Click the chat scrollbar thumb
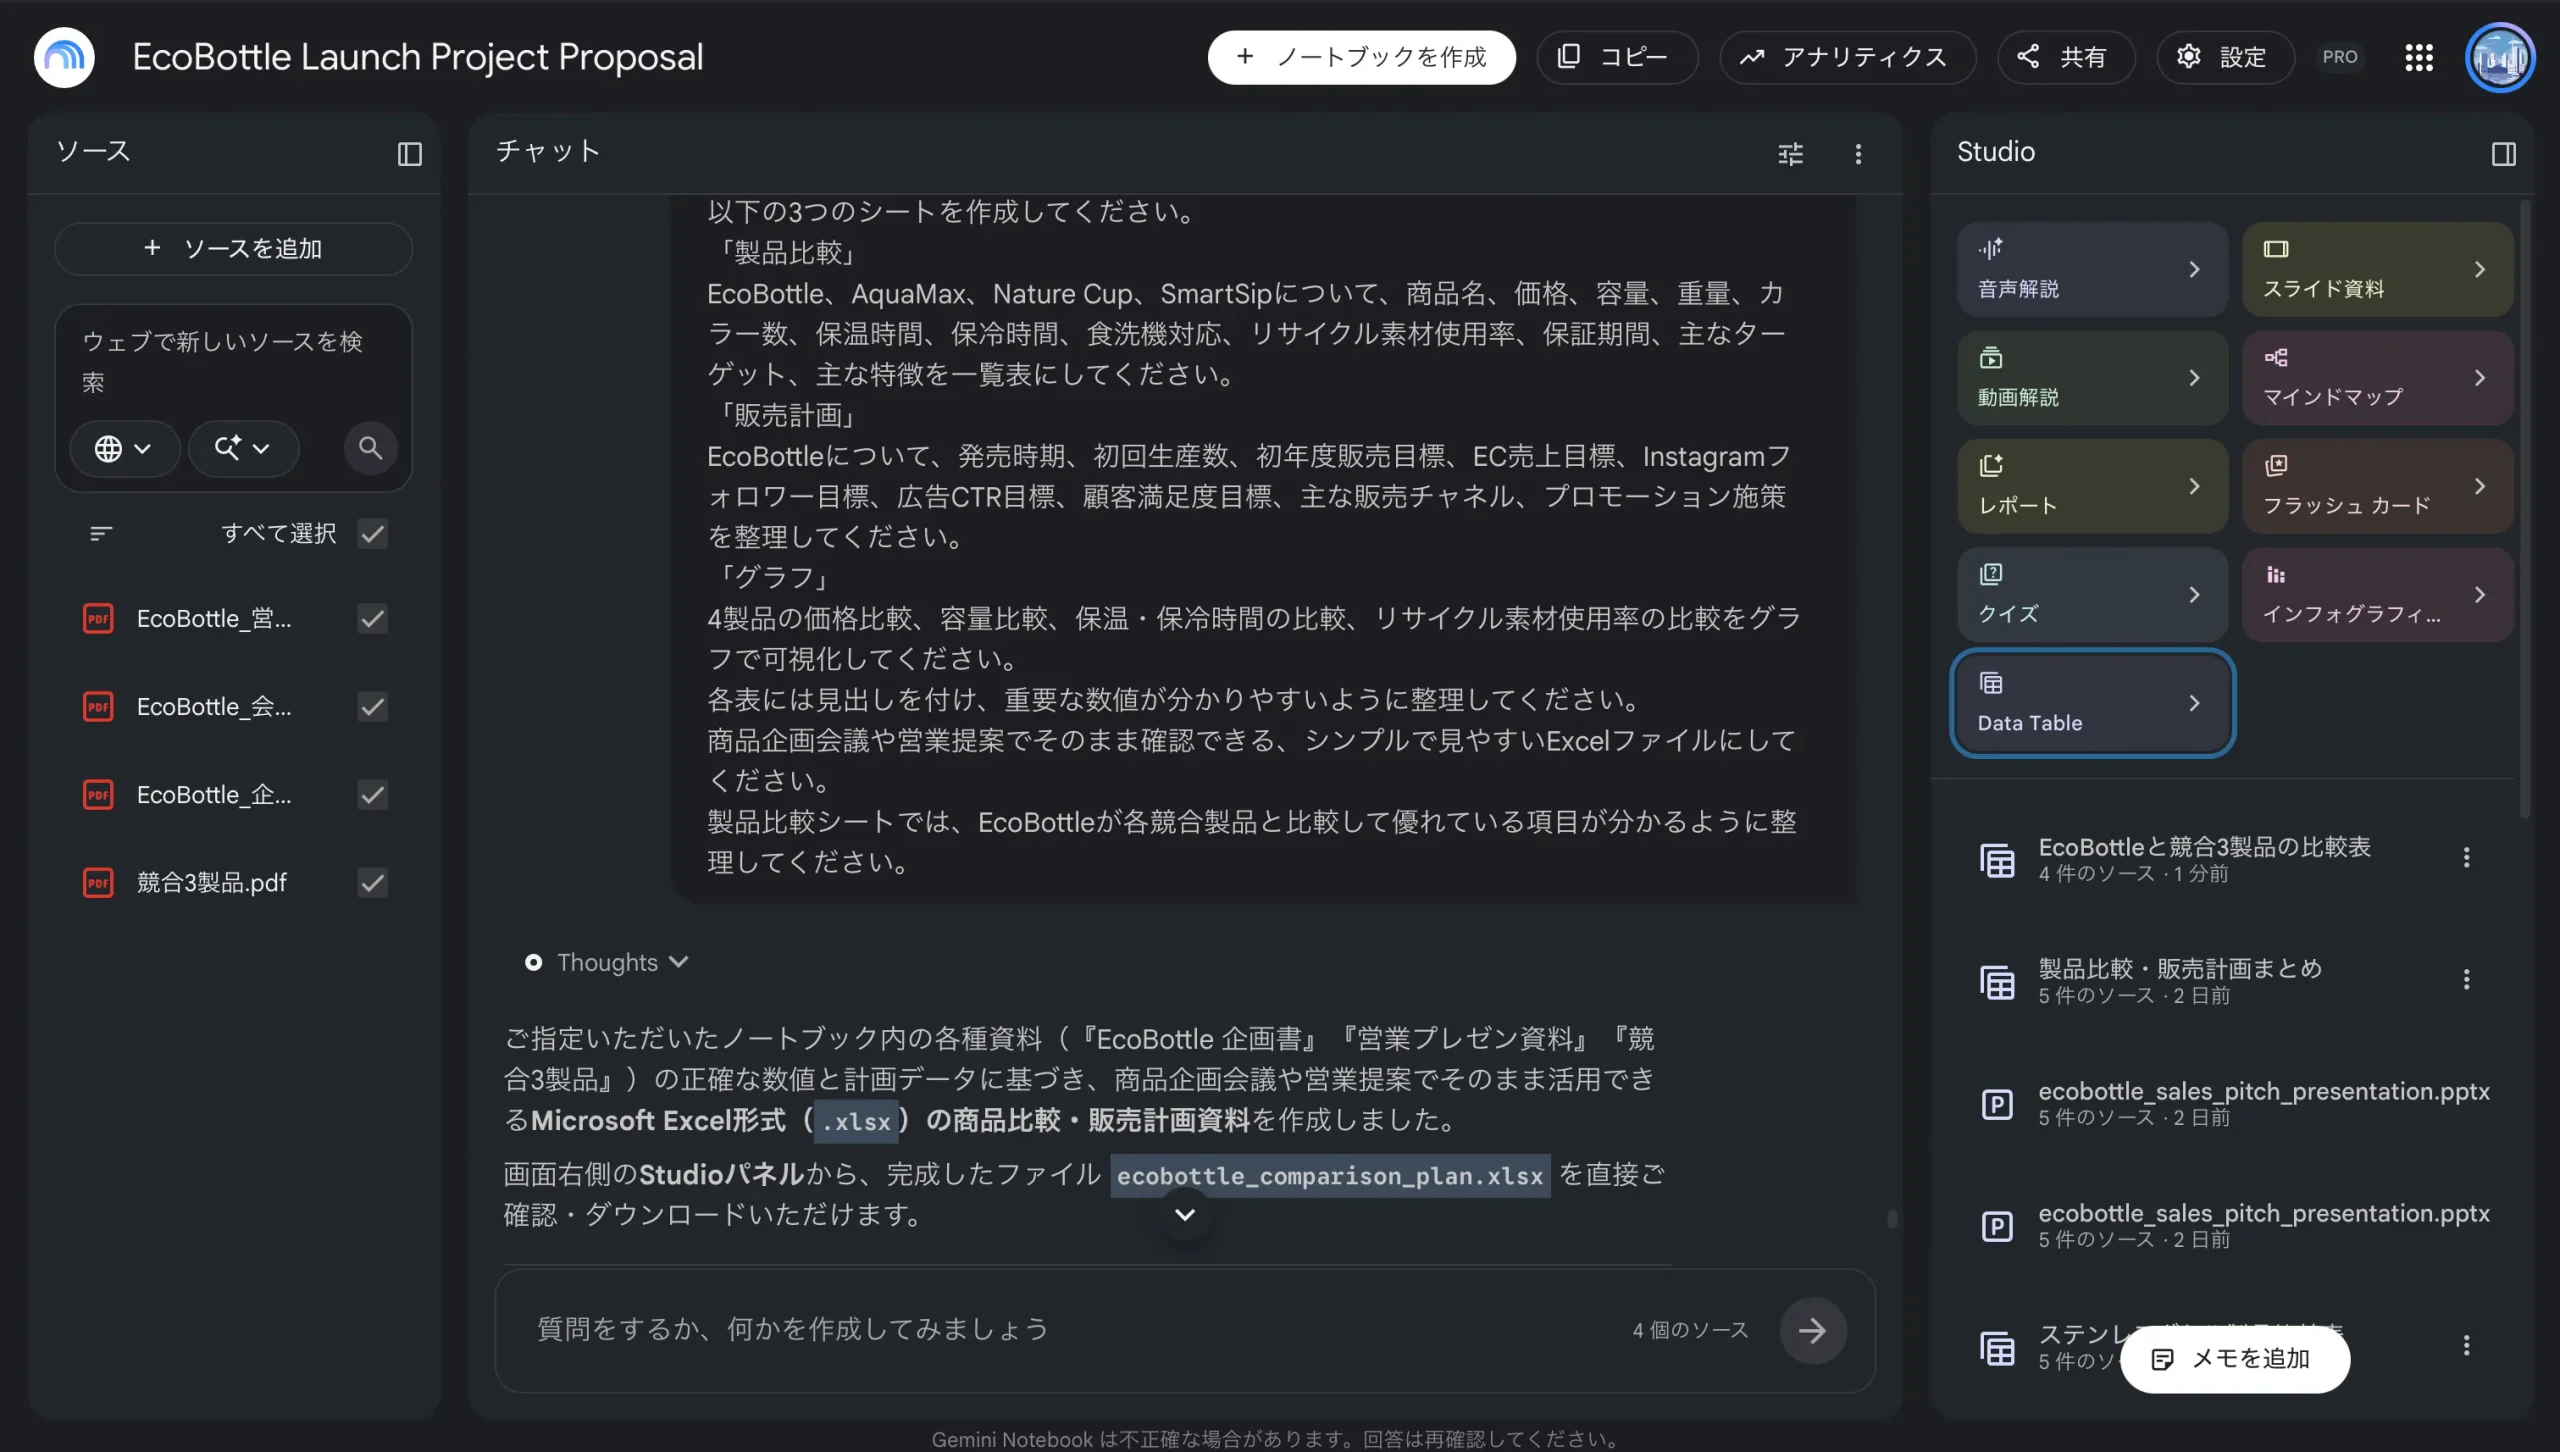The width and height of the screenshot is (2560, 1452). [x=1891, y=1218]
